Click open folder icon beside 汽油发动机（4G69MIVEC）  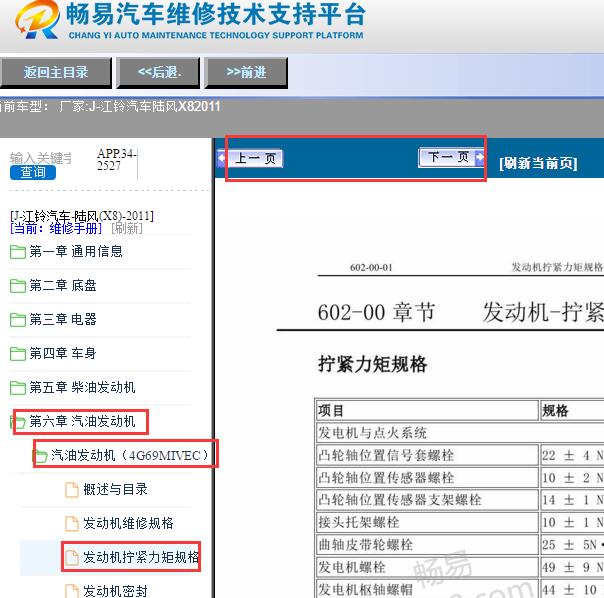point(39,456)
